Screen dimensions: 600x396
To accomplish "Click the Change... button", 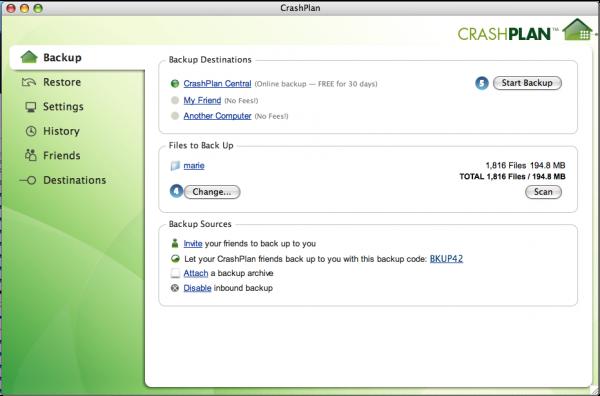I will [212, 192].
